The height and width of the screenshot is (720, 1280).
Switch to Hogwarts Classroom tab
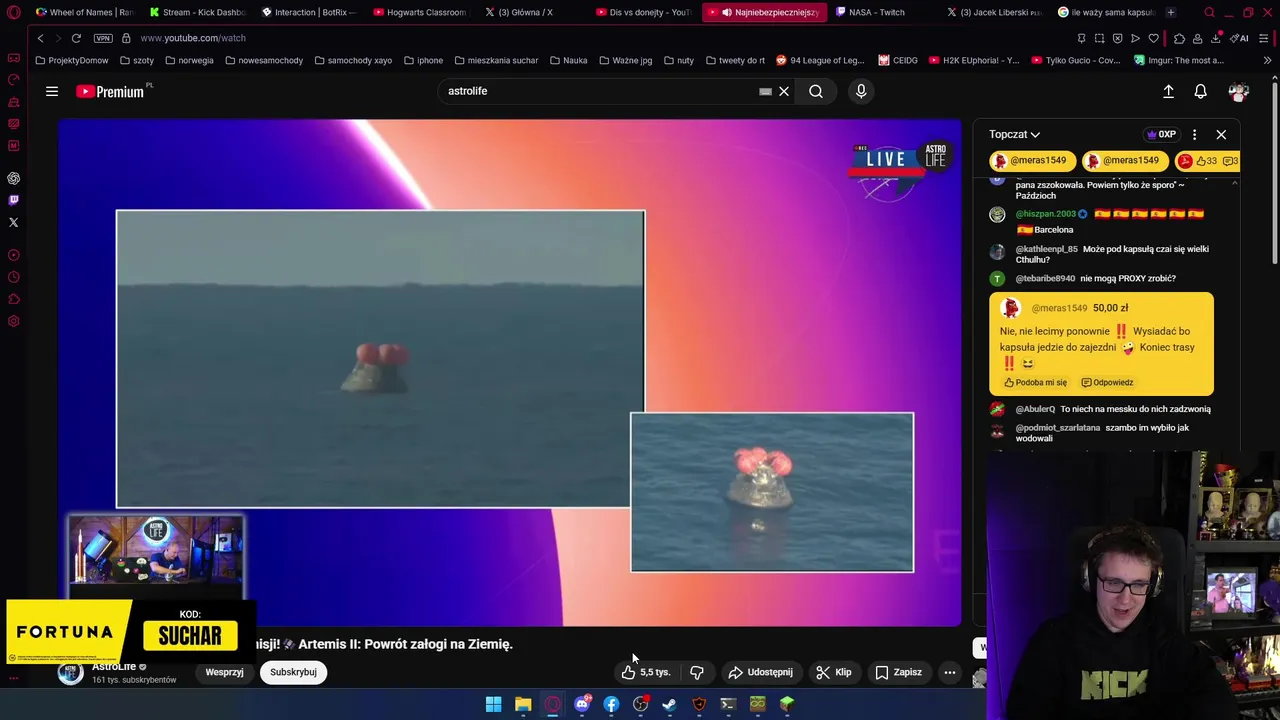420,12
